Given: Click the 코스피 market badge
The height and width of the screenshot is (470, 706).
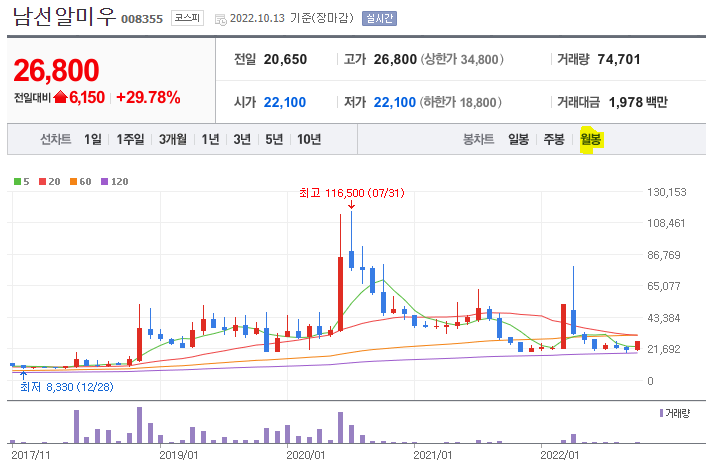Looking at the screenshot, I should pos(187,18).
